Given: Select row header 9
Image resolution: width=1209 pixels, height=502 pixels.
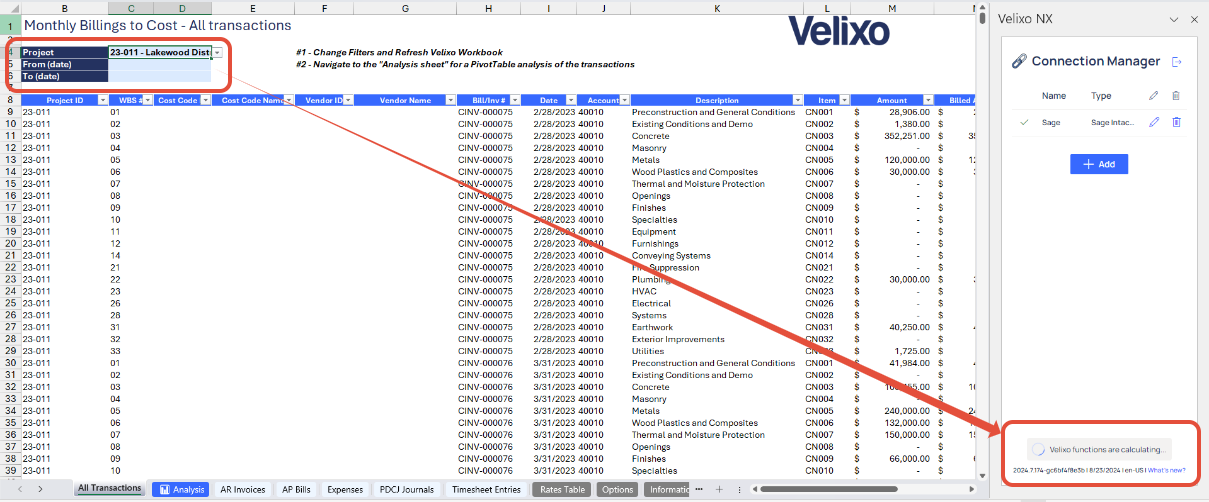Looking at the screenshot, I should 9,112.
